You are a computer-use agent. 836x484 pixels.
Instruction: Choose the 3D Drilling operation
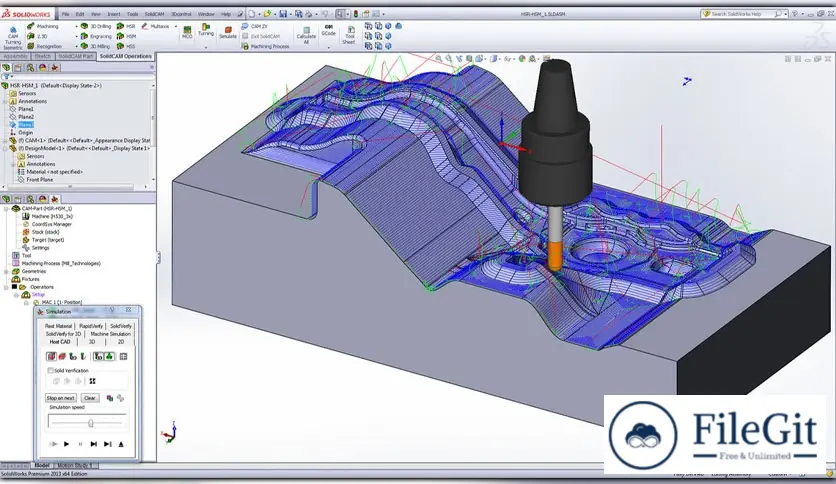coord(96,26)
